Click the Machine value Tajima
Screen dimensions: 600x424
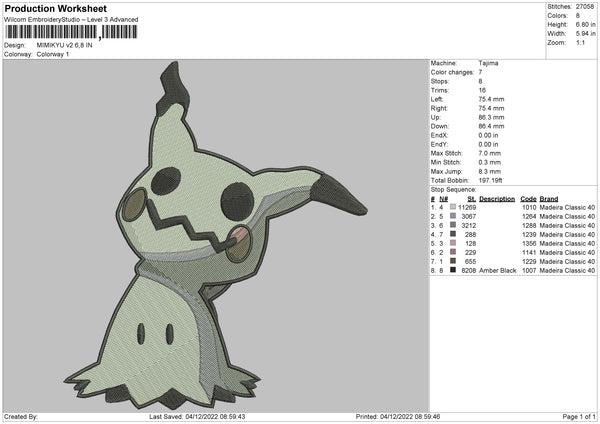coord(488,63)
